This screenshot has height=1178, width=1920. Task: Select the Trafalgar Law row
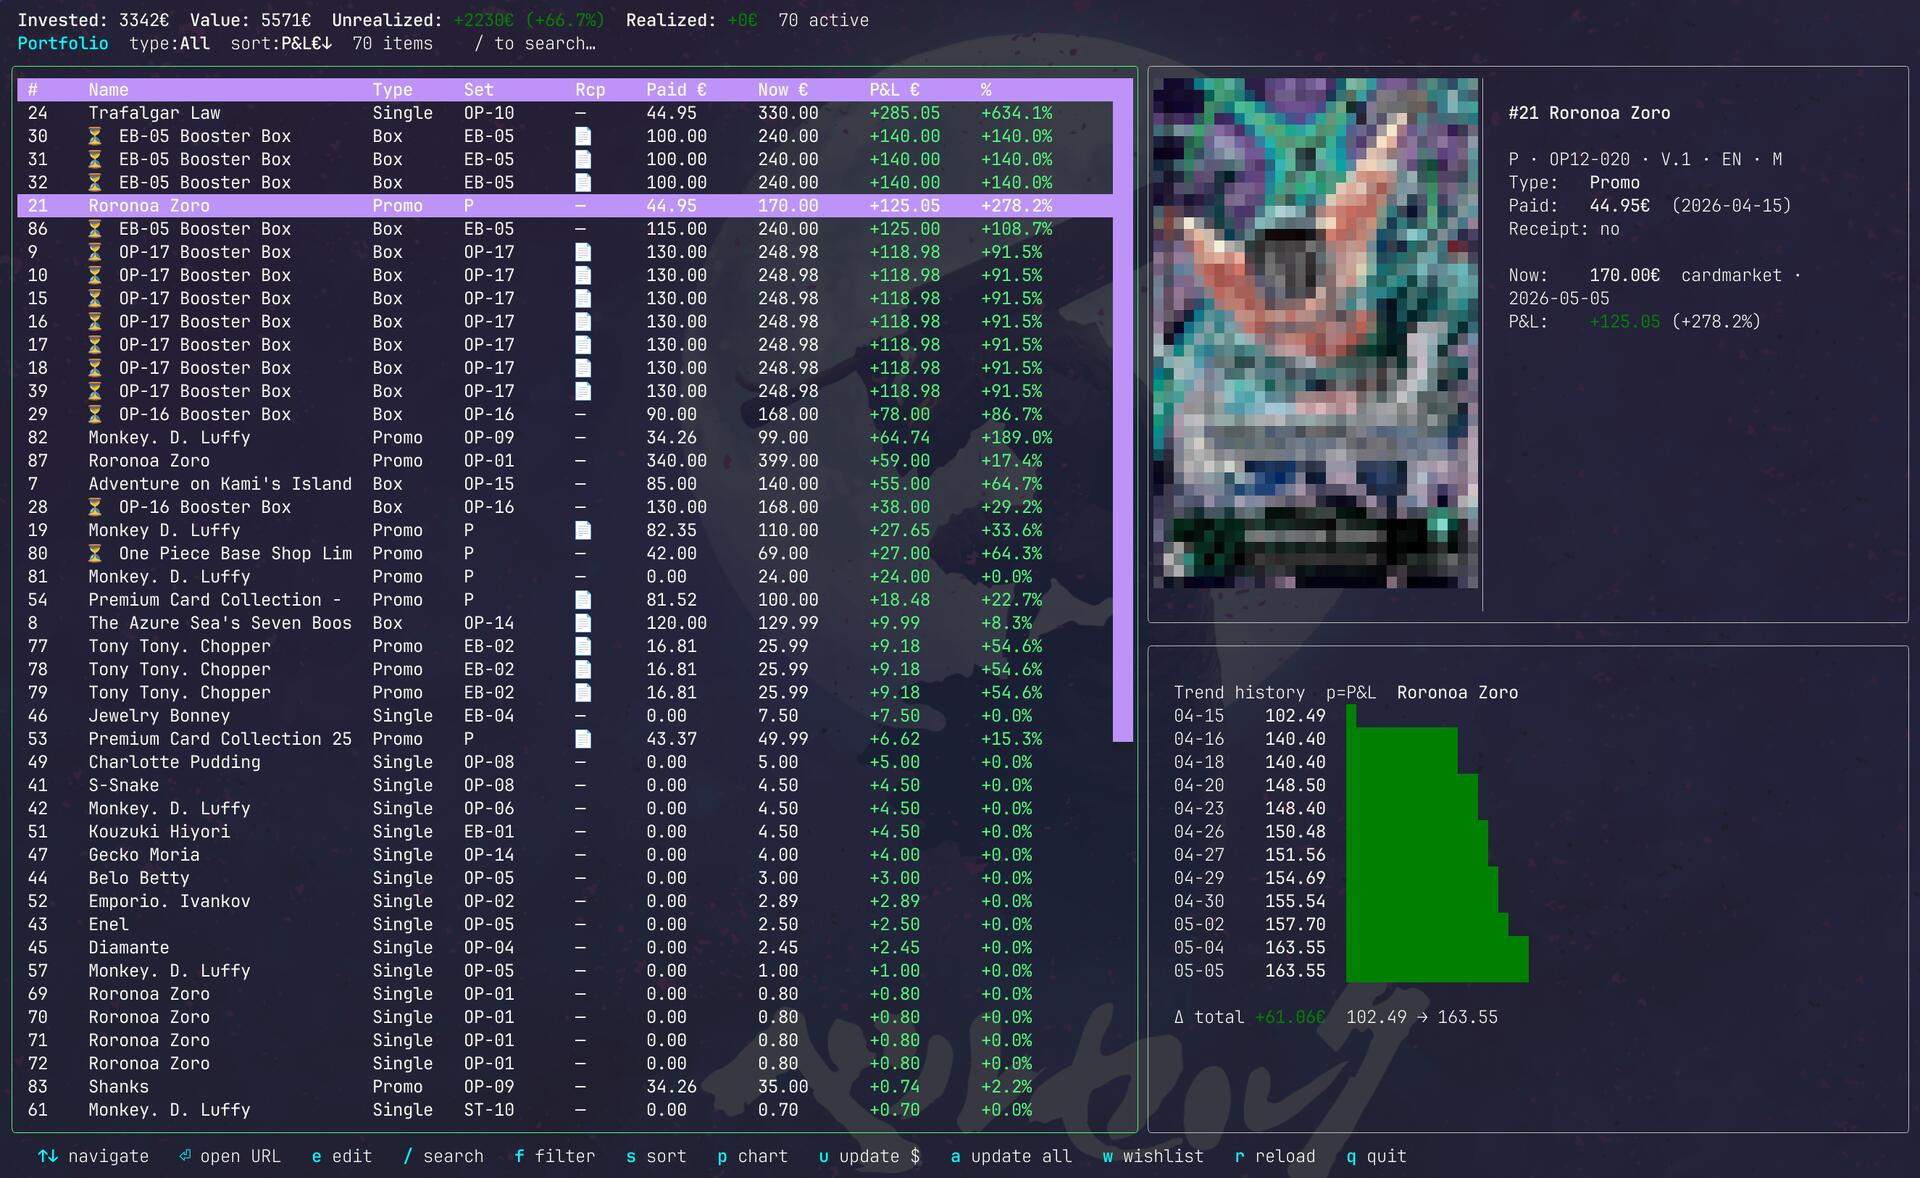click(565, 113)
